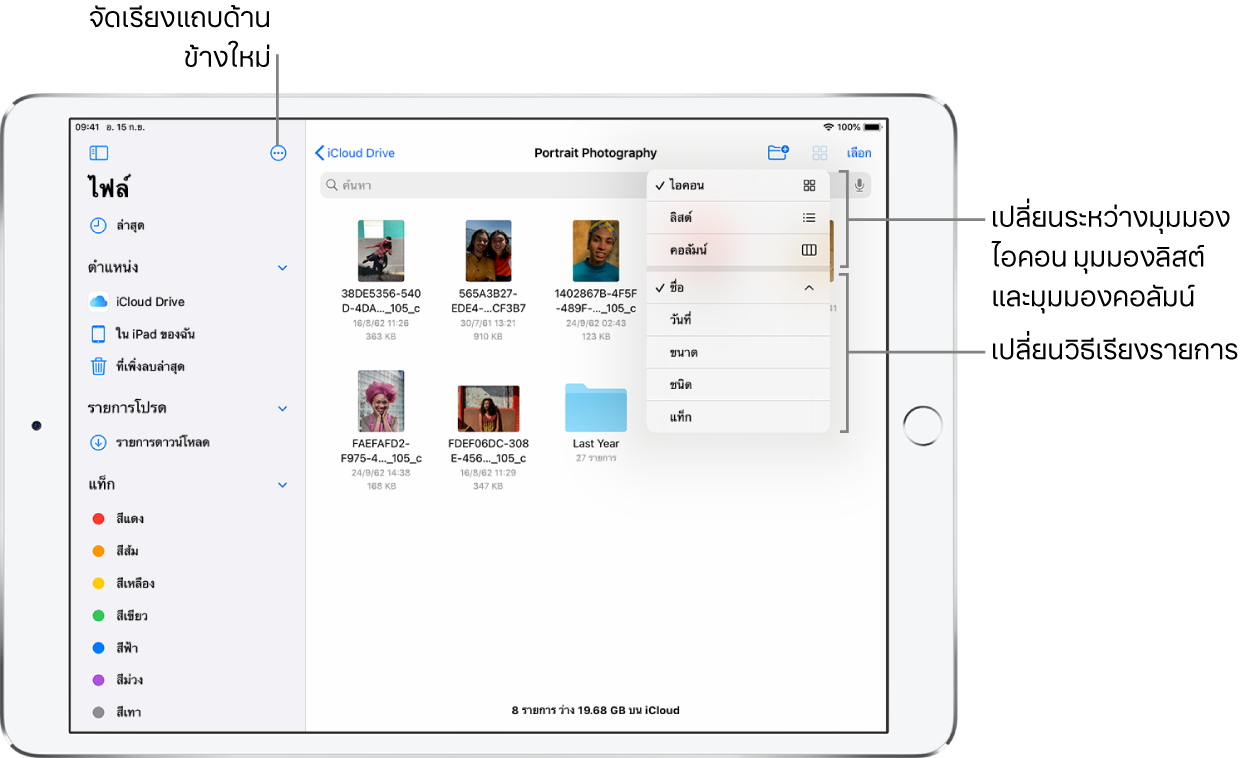Screen dimensions: 1258x758
Task: Select the ไอคอน view option
Action: pos(738,185)
